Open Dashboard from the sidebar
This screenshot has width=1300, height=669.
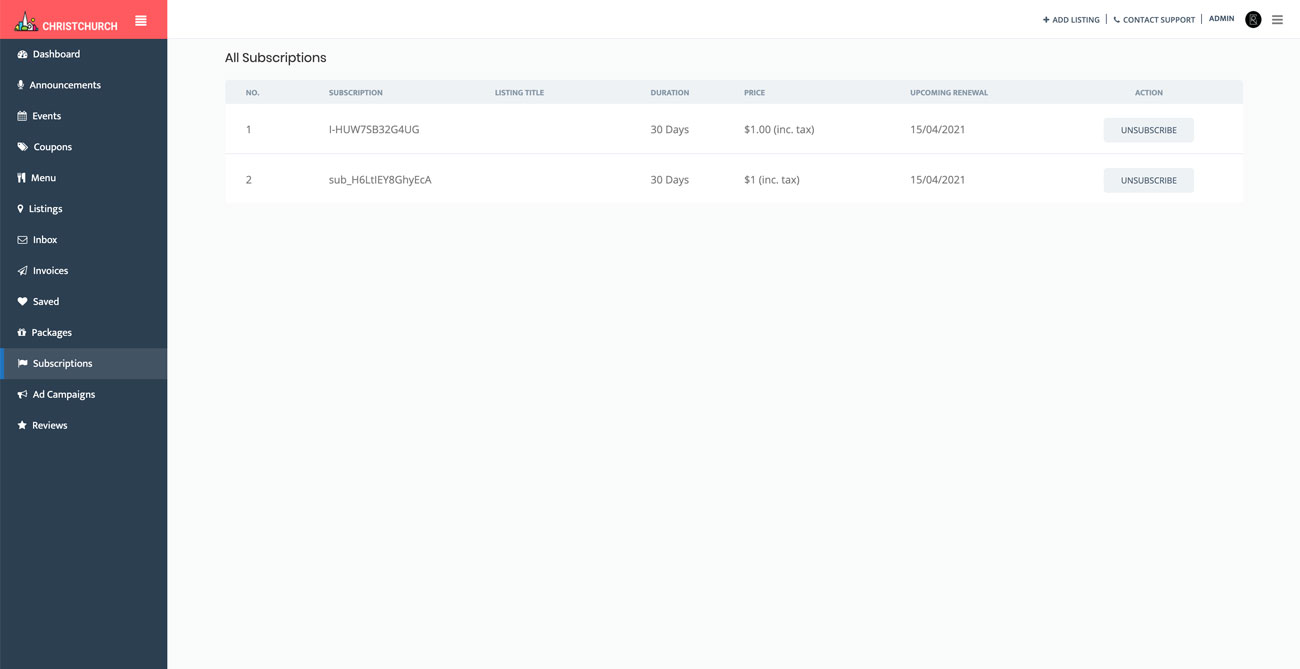(56, 54)
